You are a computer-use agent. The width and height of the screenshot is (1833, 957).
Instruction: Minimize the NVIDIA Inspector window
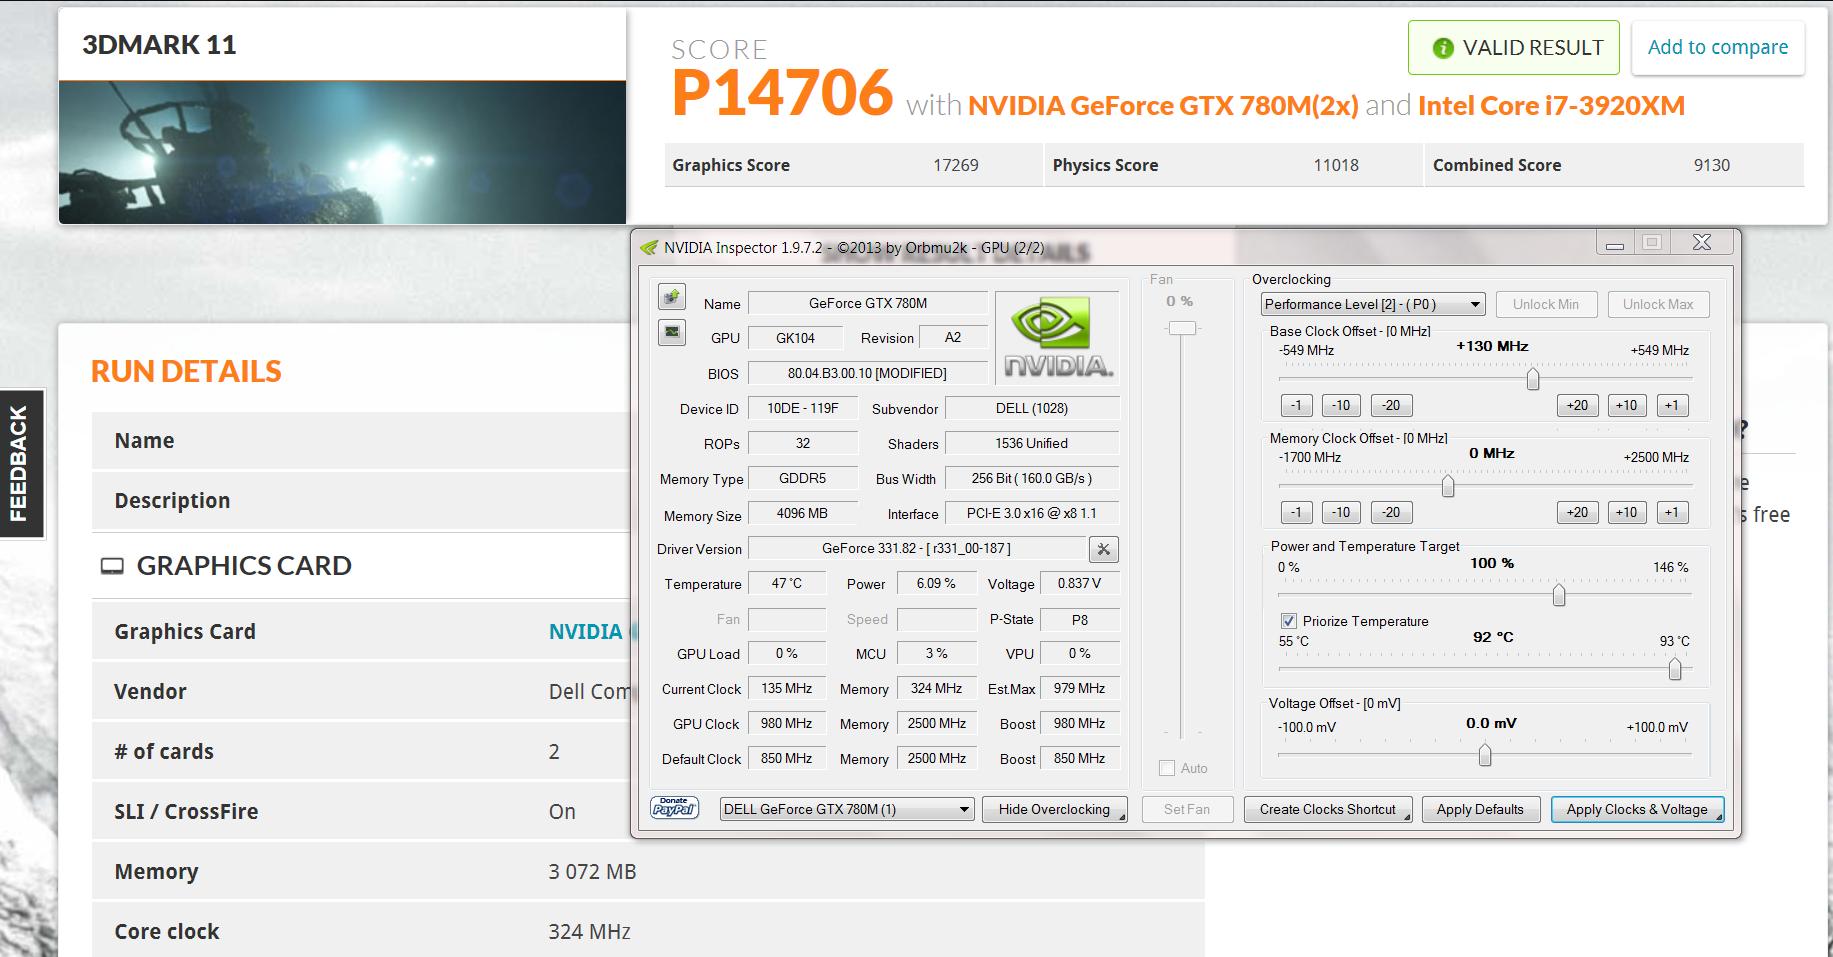click(1614, 243)
